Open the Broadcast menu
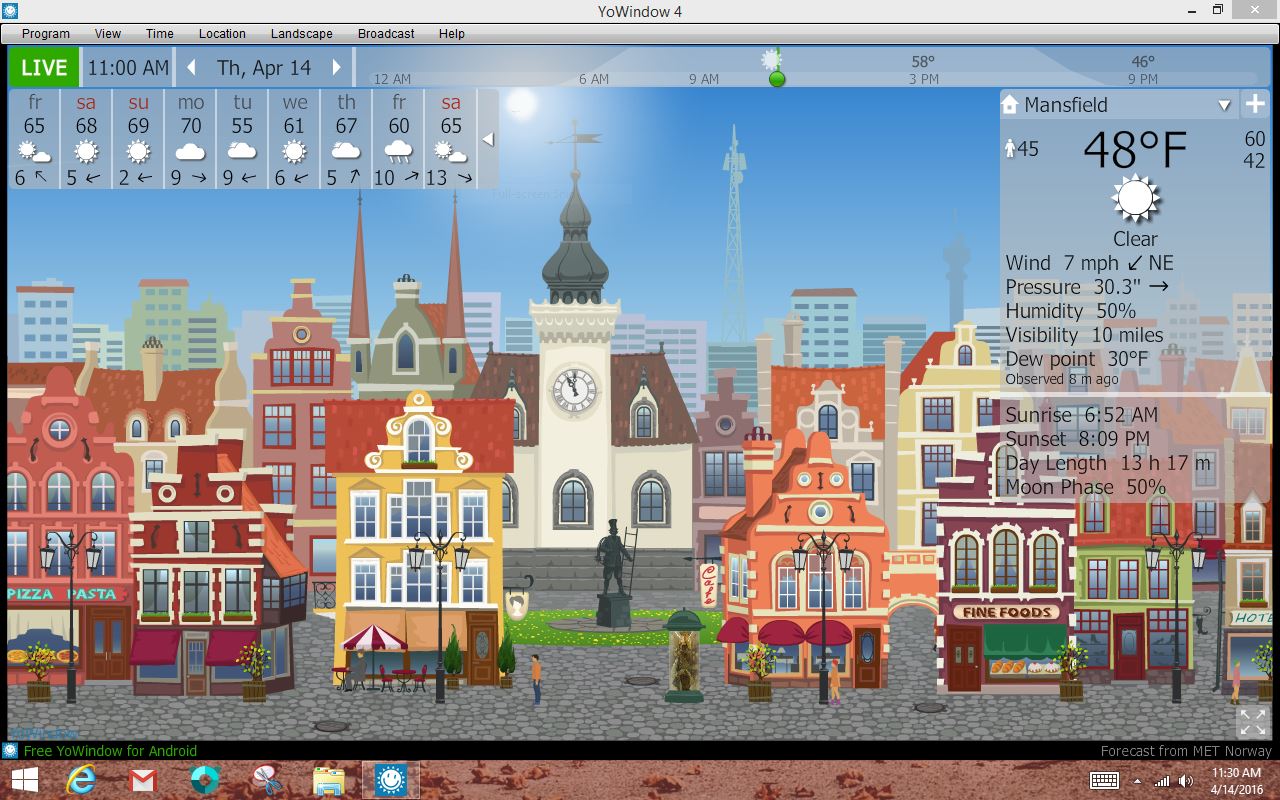1280x800 pixels. [x=386, y=33]
